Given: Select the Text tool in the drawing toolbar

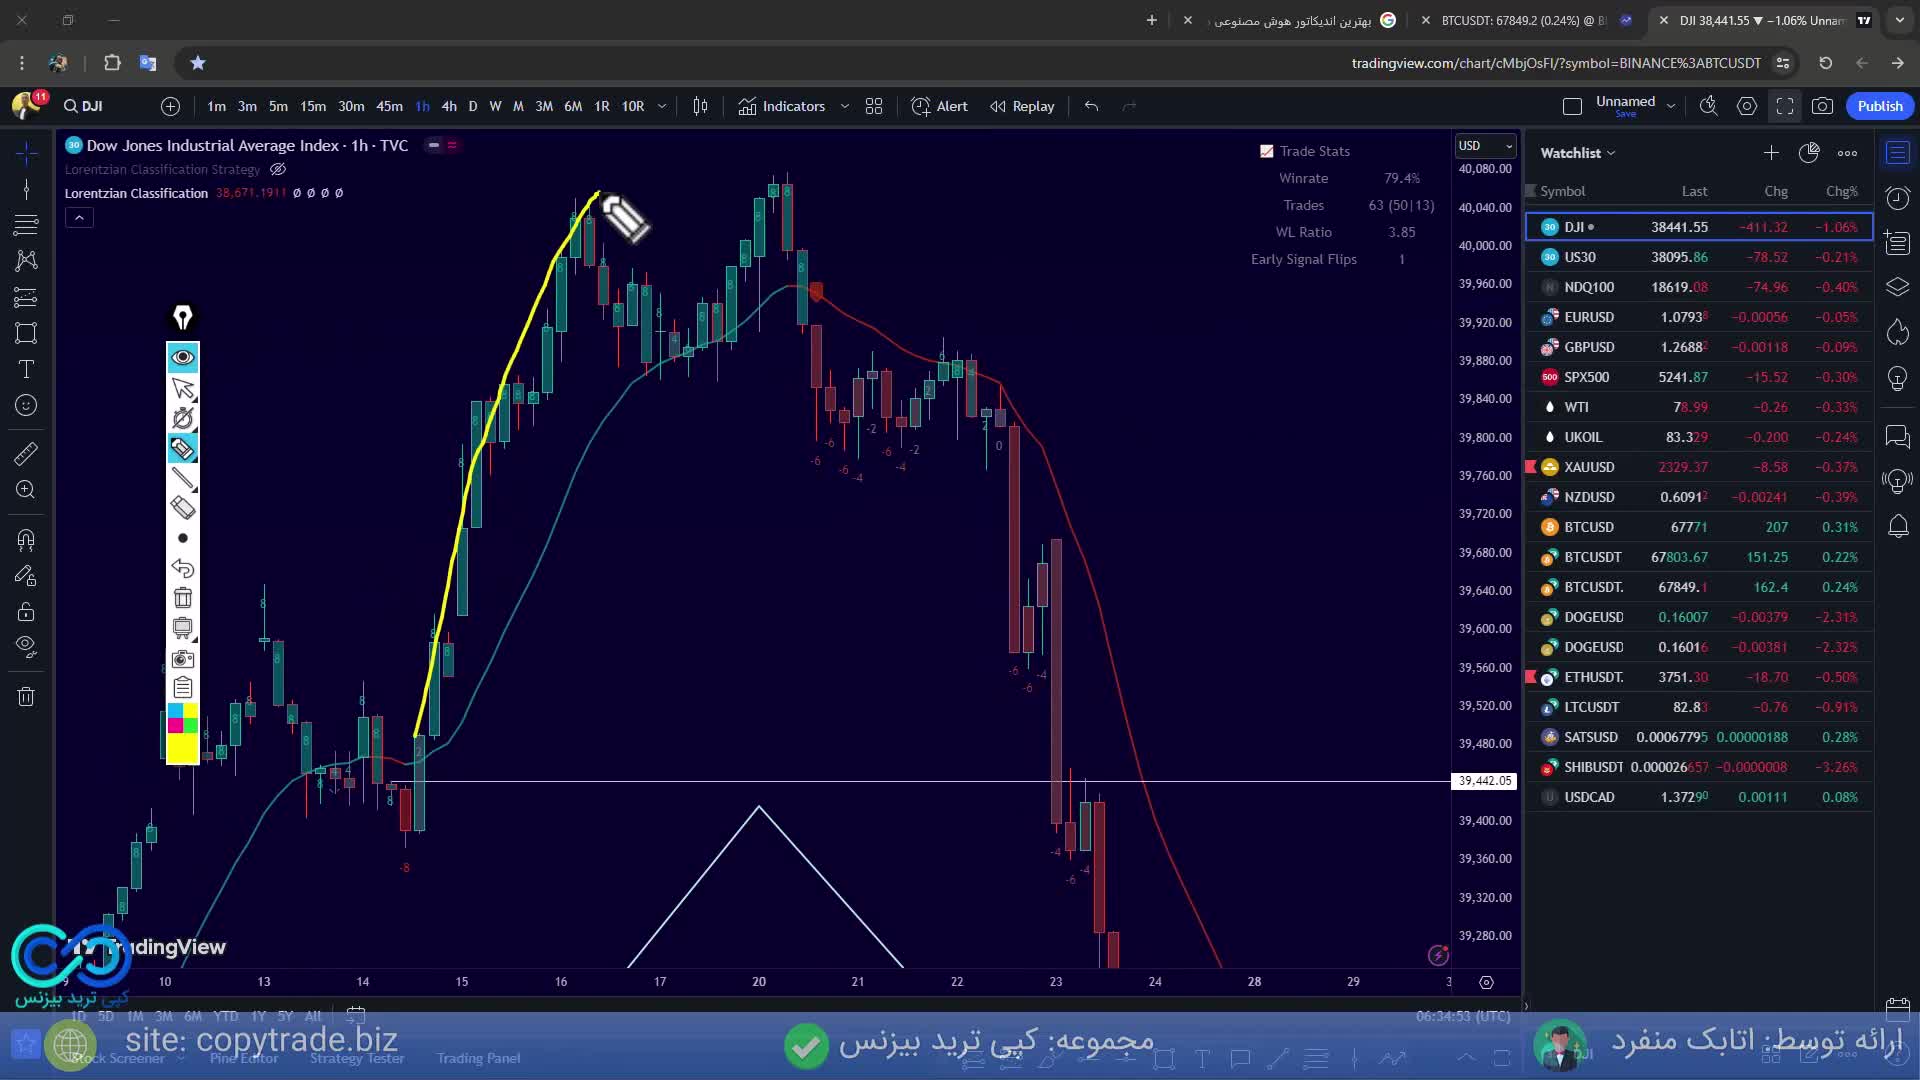Looking at the screenshot, I should 26,369.
